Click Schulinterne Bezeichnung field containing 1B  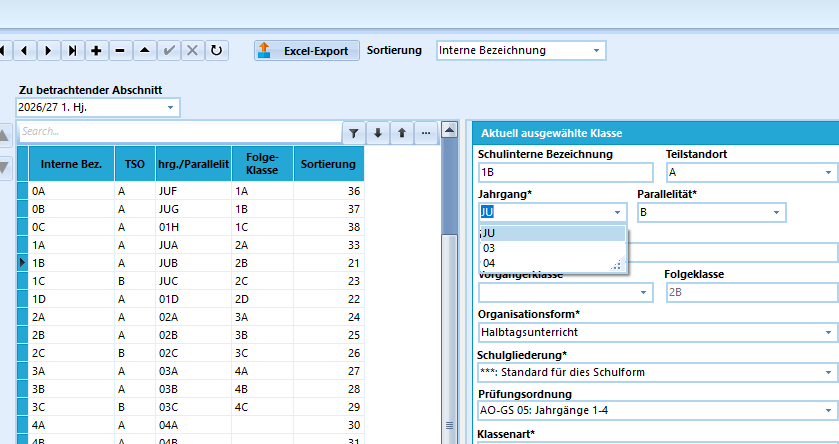pos(566,172)
